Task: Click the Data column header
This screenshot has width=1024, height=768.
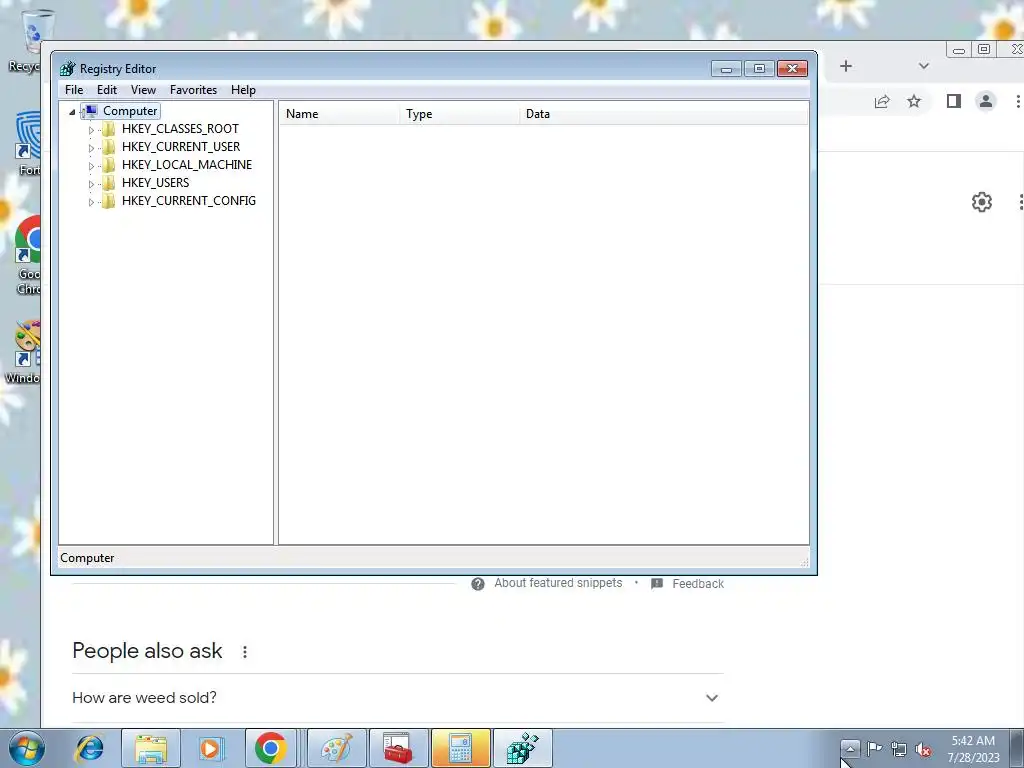Action: 664,114
